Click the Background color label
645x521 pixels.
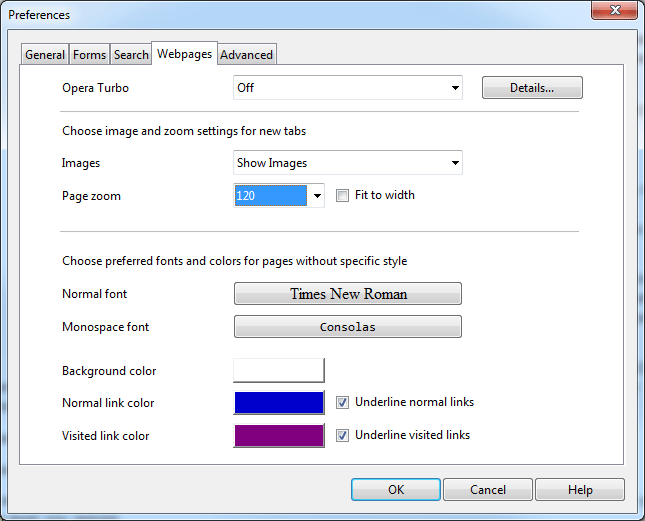tap(109, 371)
